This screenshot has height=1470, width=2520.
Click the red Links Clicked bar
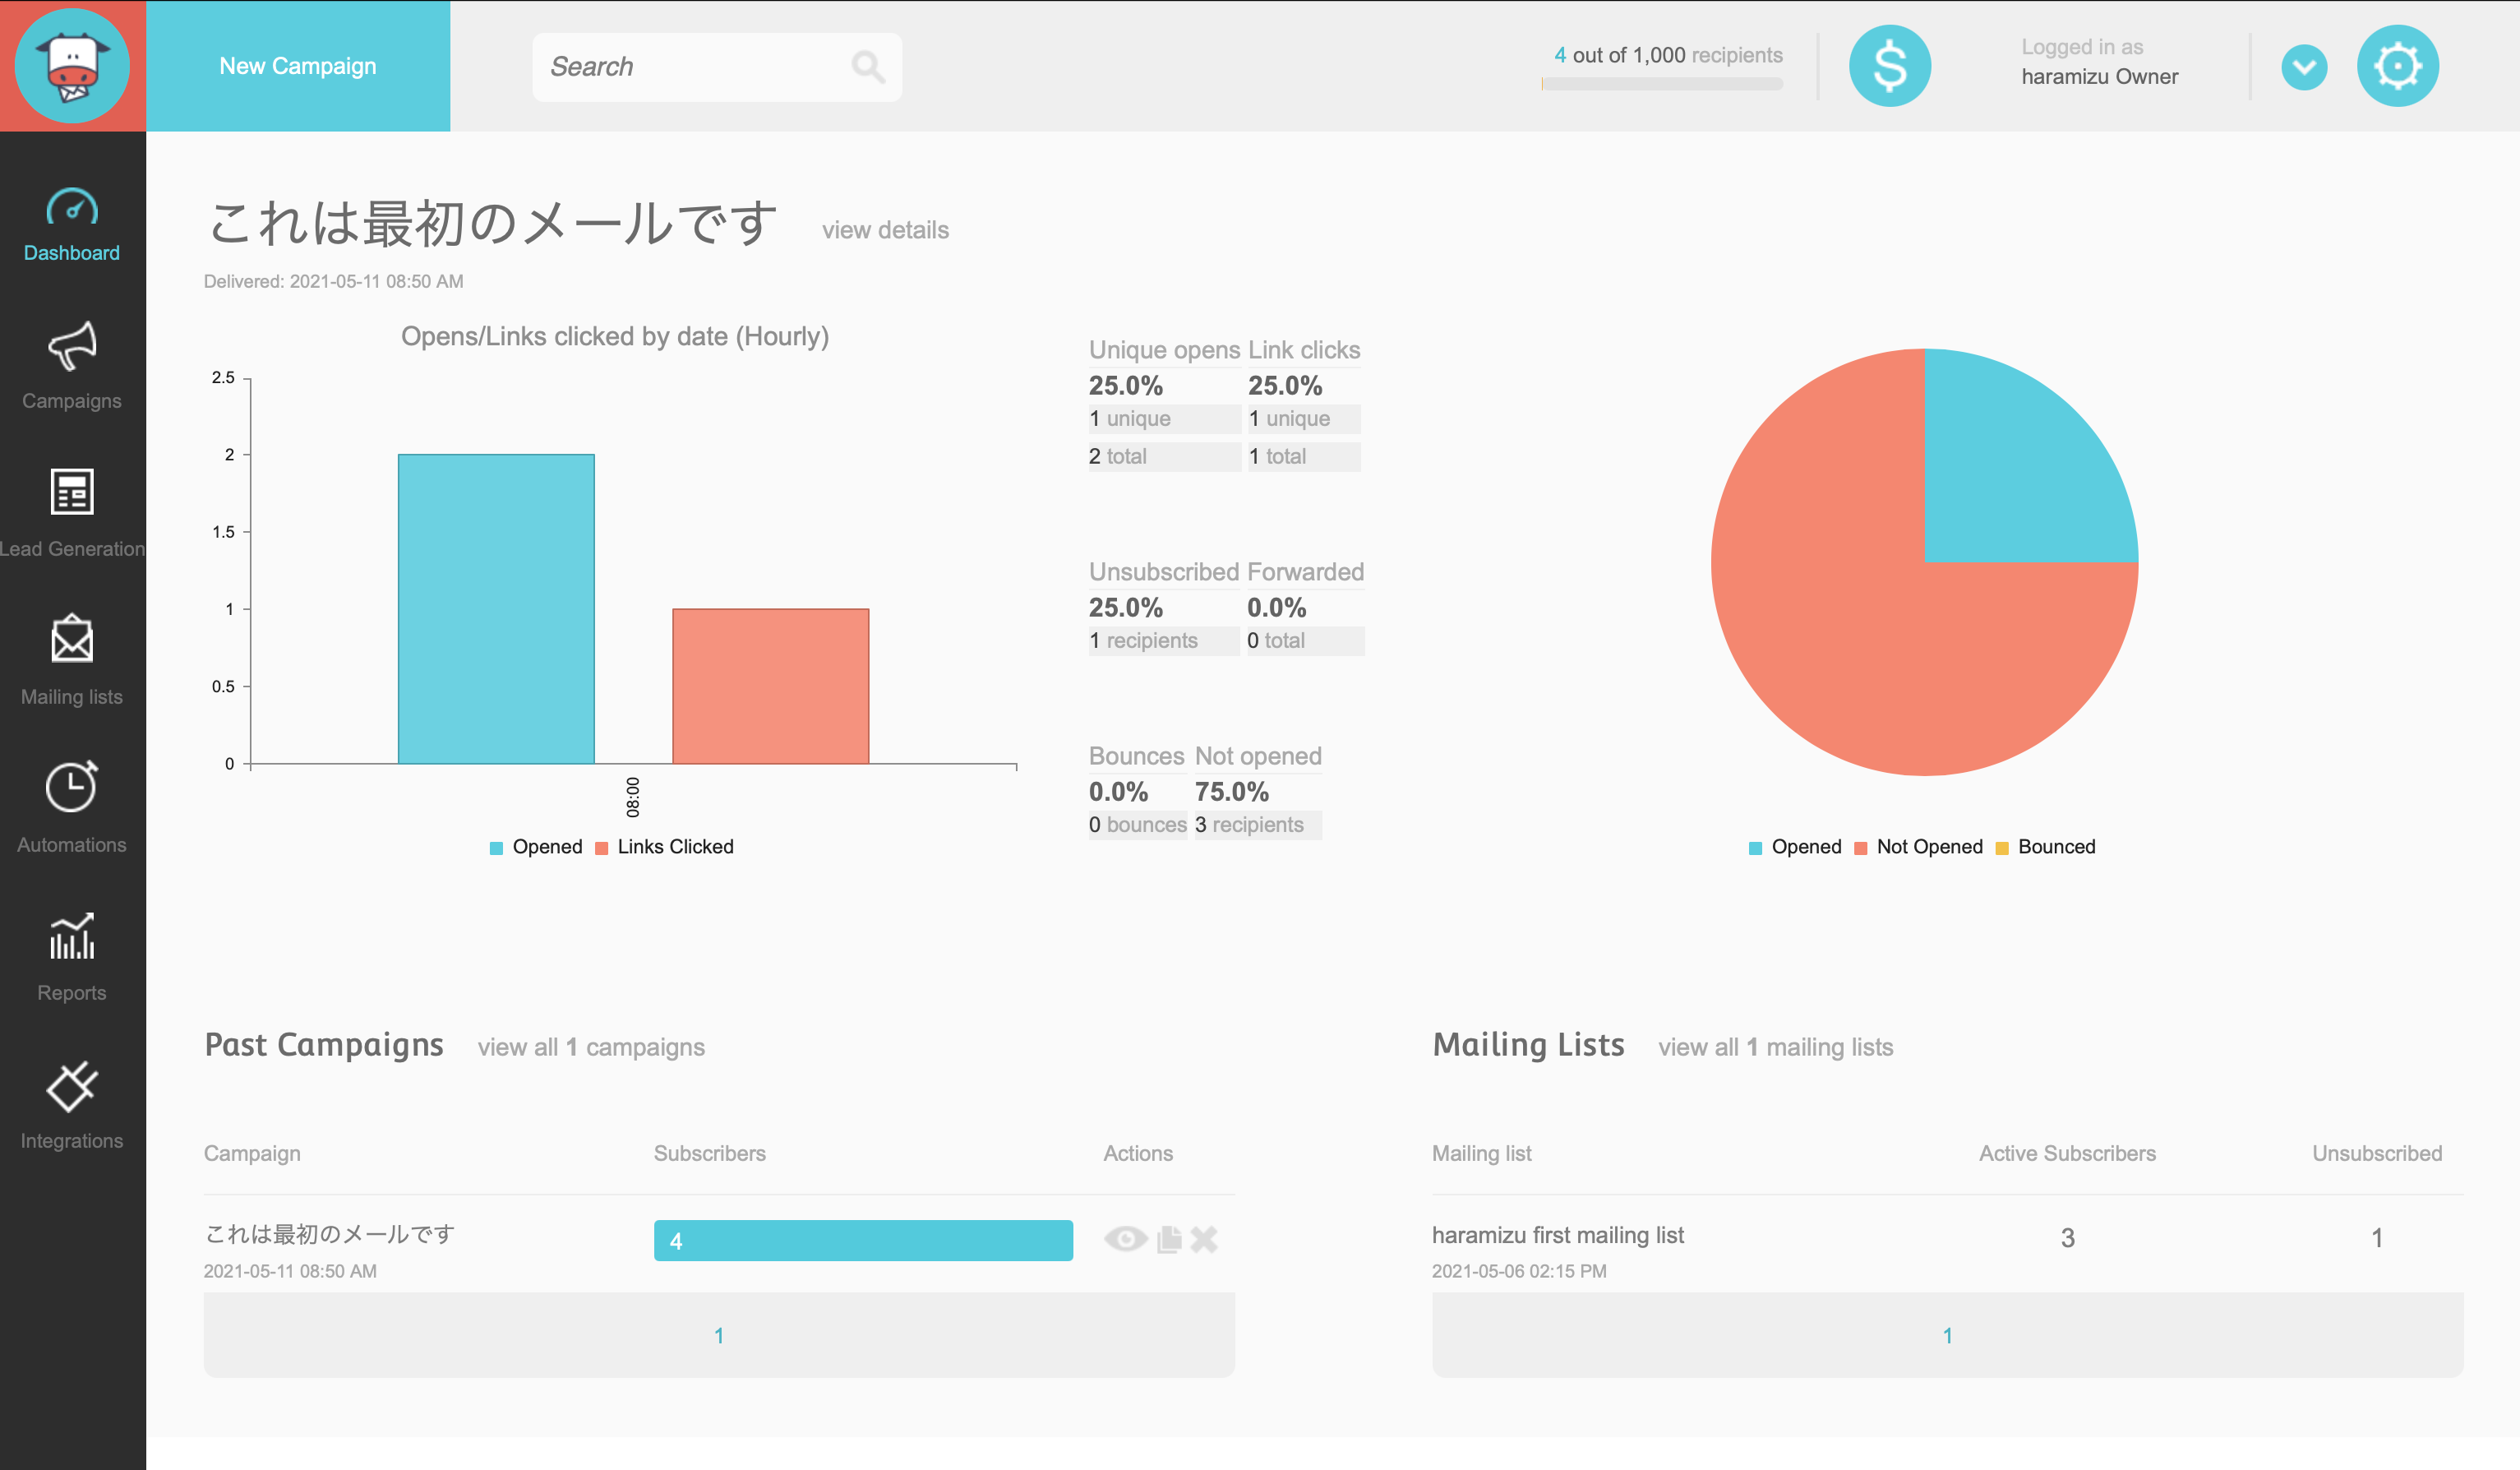(x=770, y=686)
